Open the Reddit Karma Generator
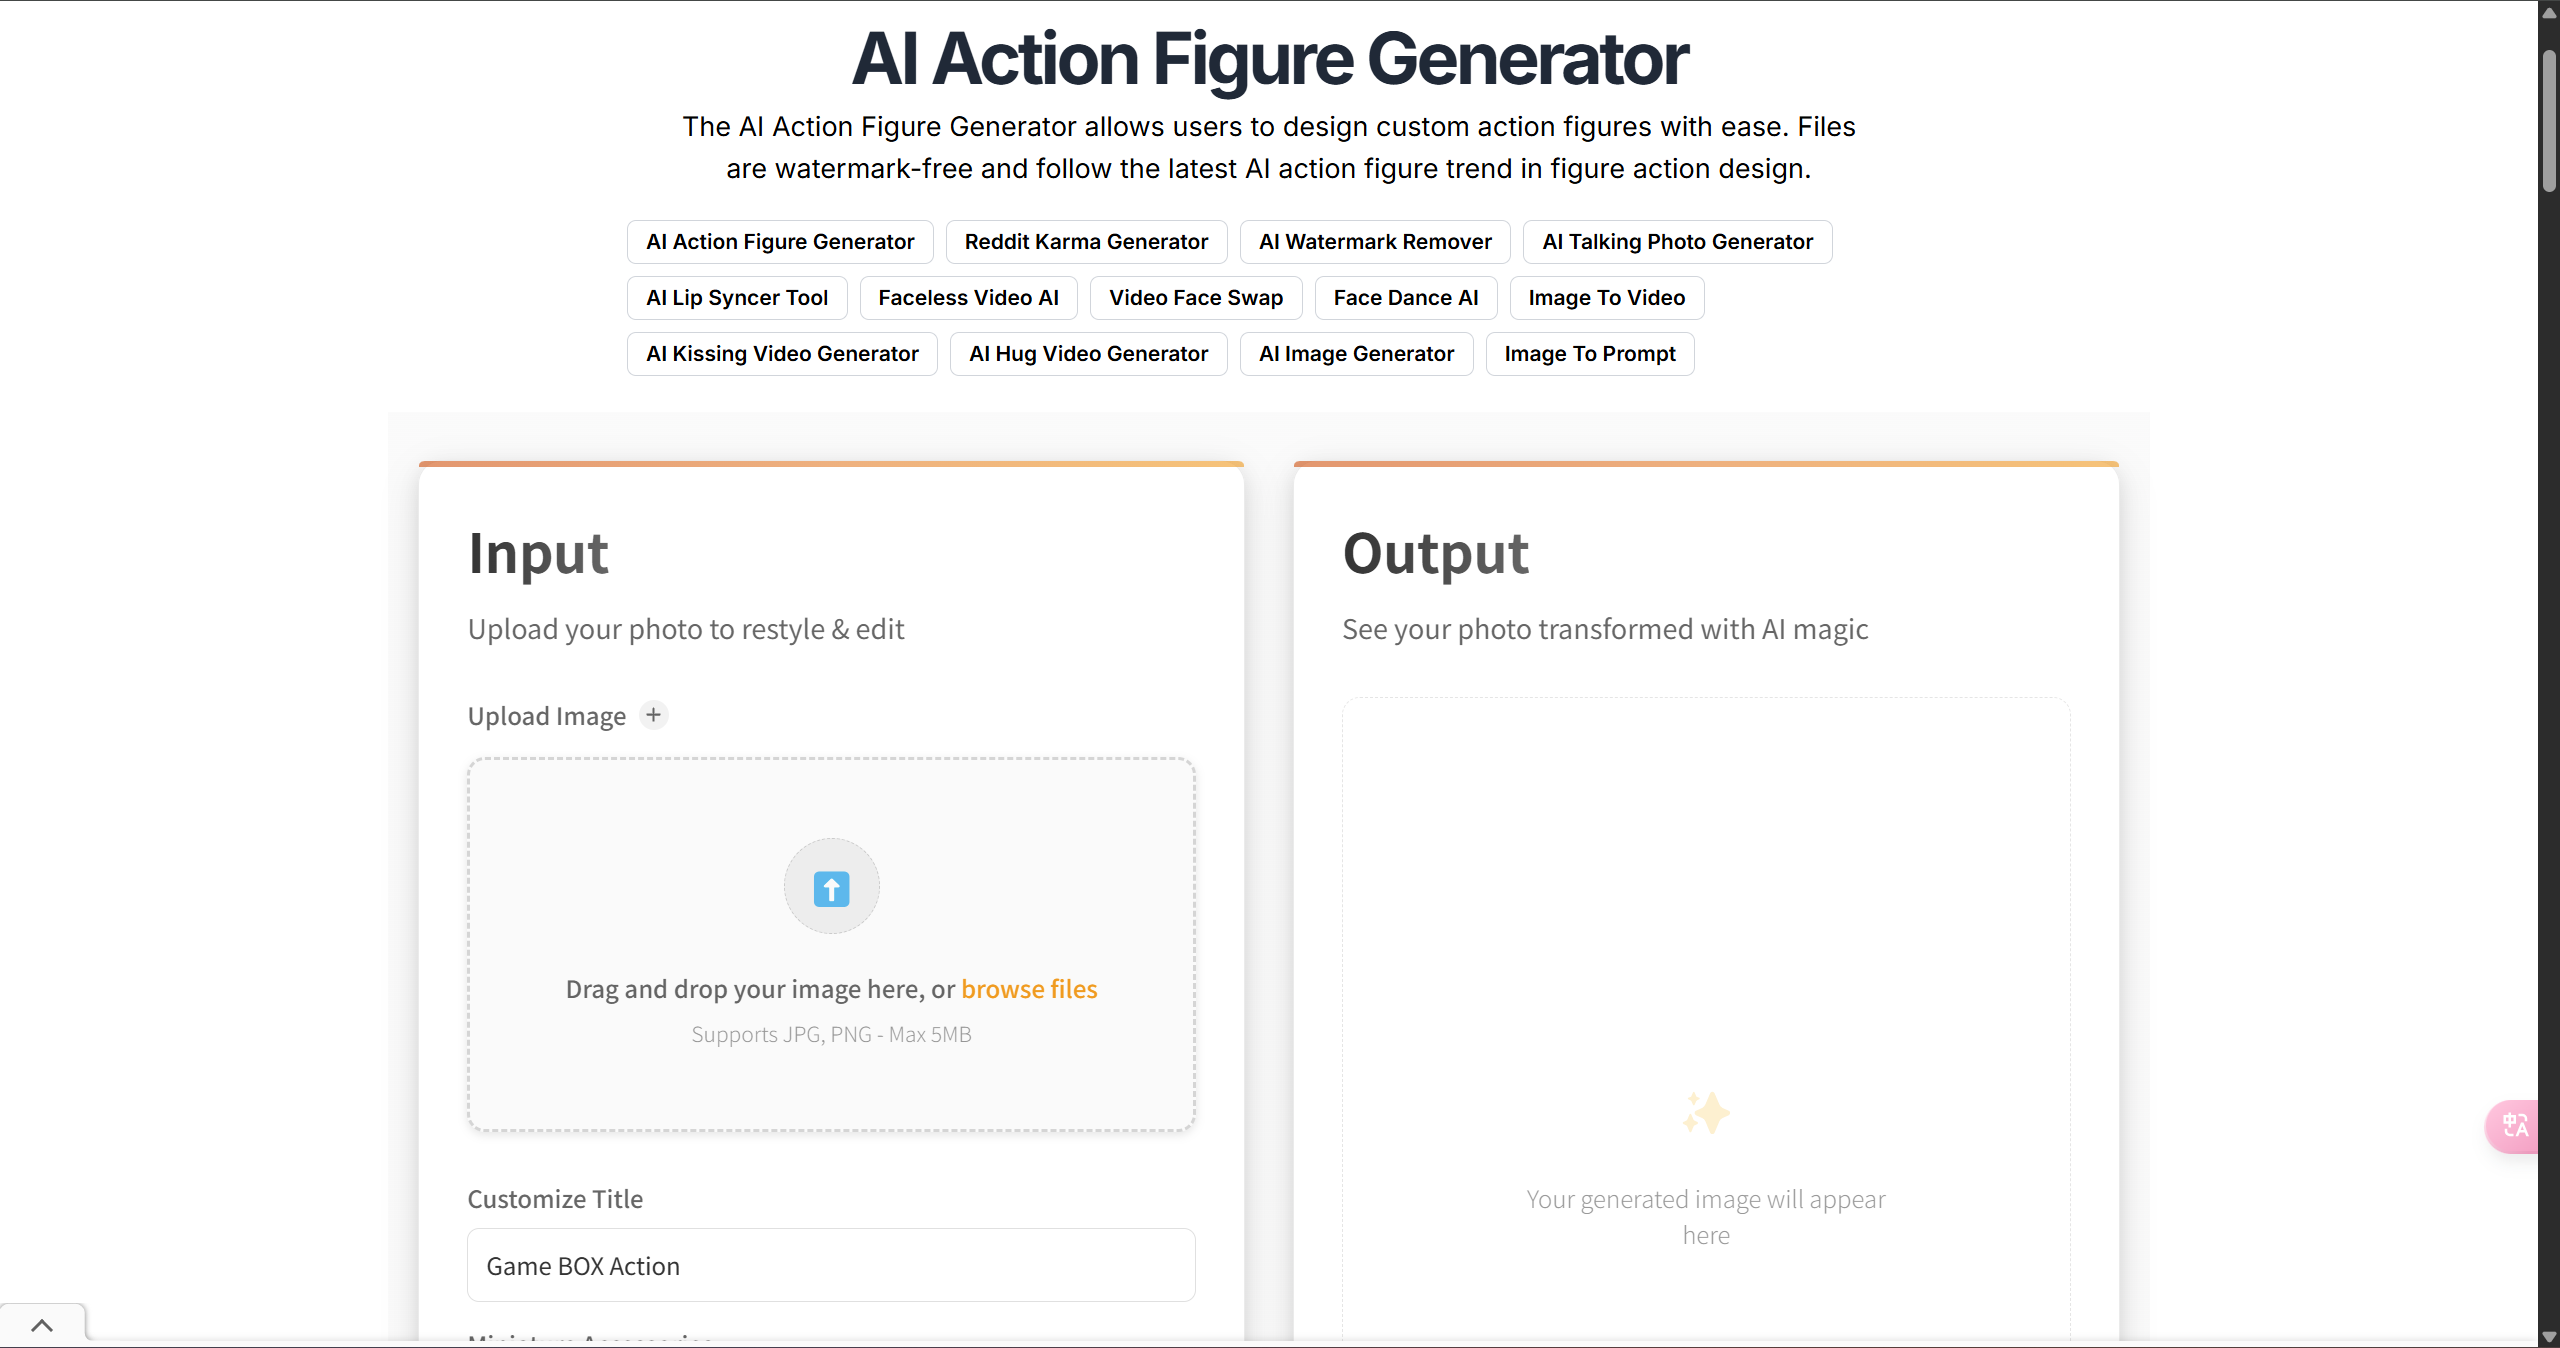Screen dimensions: 2560x1348 pyautogui.click(x=1086, y=242)
